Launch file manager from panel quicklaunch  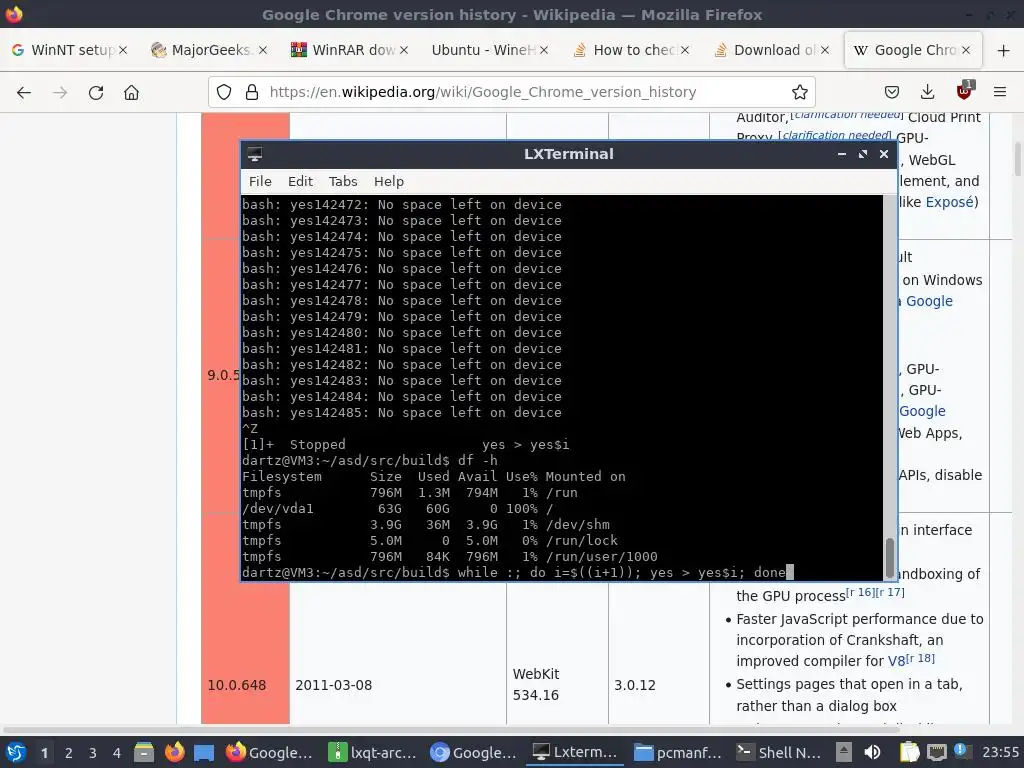[144, 752]
